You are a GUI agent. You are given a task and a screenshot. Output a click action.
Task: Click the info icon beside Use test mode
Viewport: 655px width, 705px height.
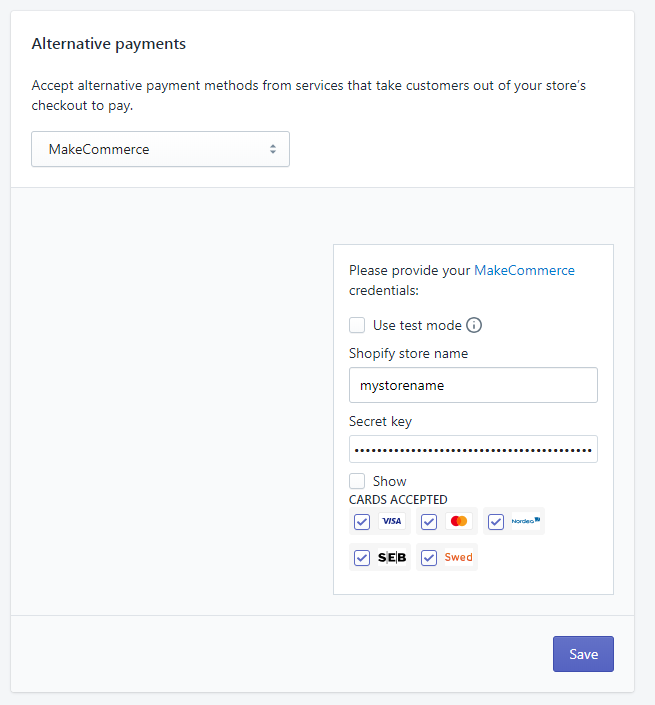coord(474,325)
